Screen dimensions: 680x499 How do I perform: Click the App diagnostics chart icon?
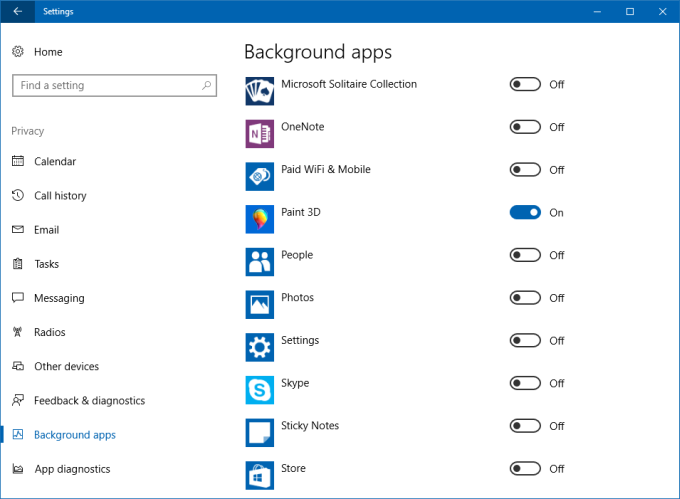coord(18,469)
